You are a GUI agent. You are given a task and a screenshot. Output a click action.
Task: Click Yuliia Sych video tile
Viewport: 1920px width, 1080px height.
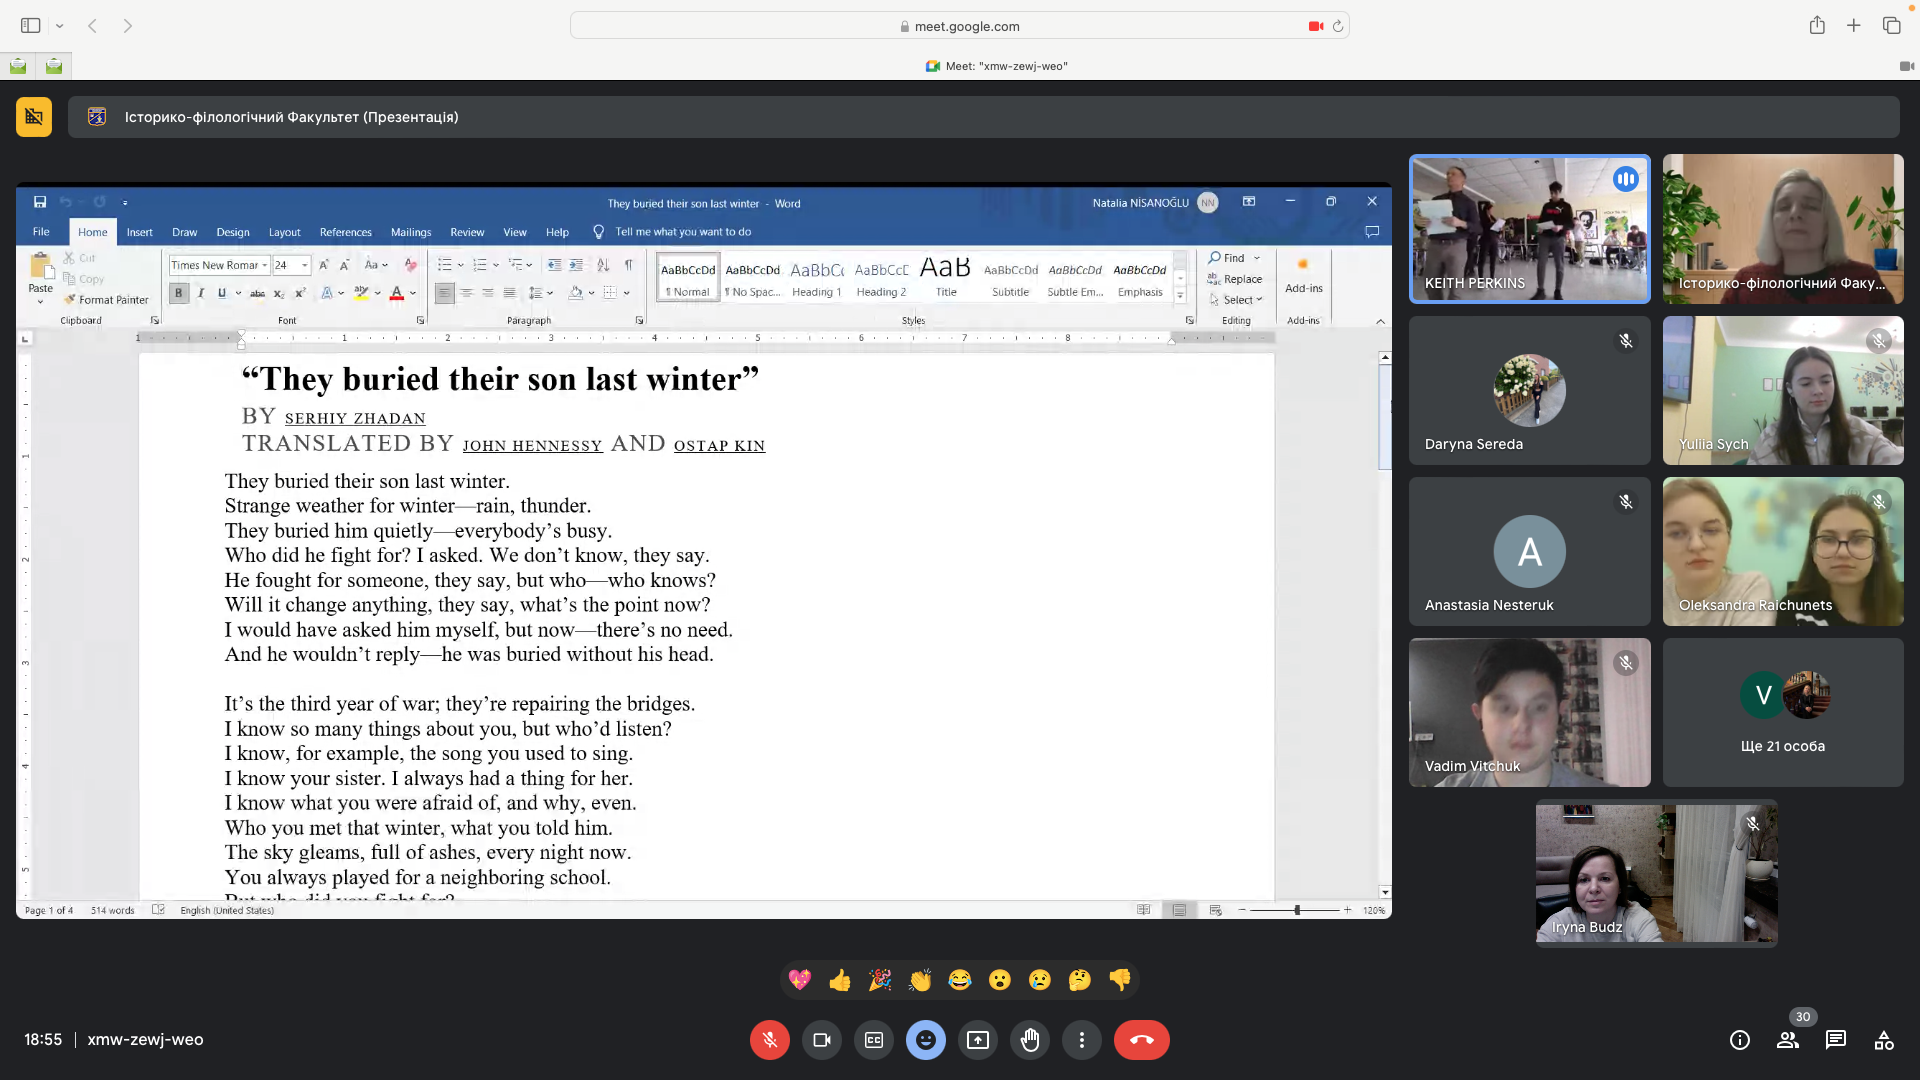click(1783, 390)
